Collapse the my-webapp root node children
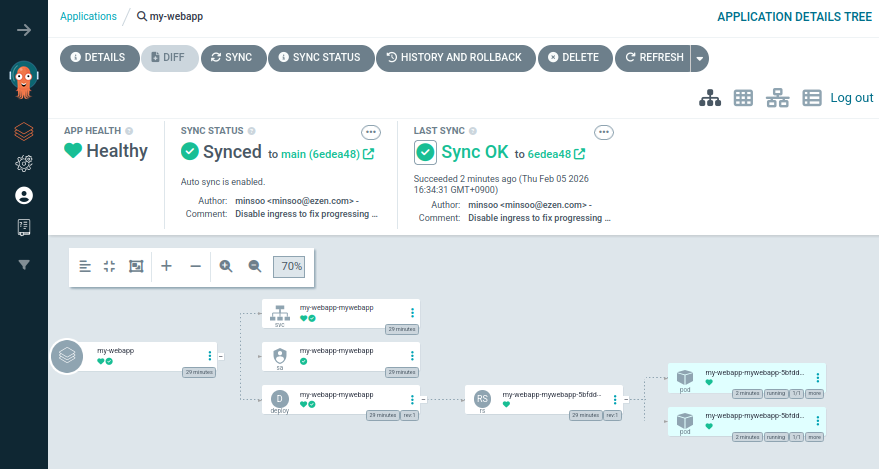Viewport: 879px width, 469px height. (221, 356)
